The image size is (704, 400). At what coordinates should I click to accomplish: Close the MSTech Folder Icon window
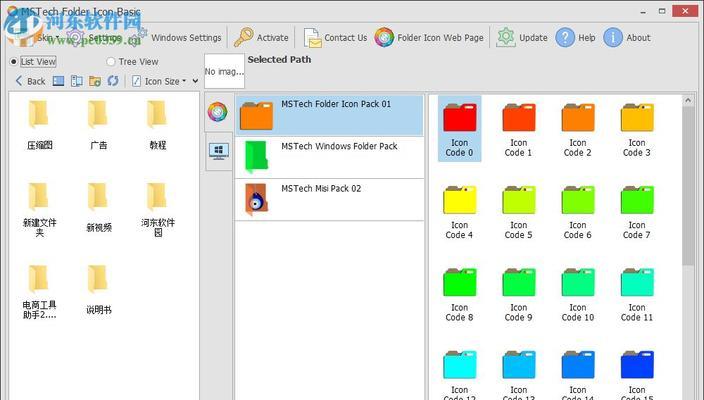tap(686, 11)
